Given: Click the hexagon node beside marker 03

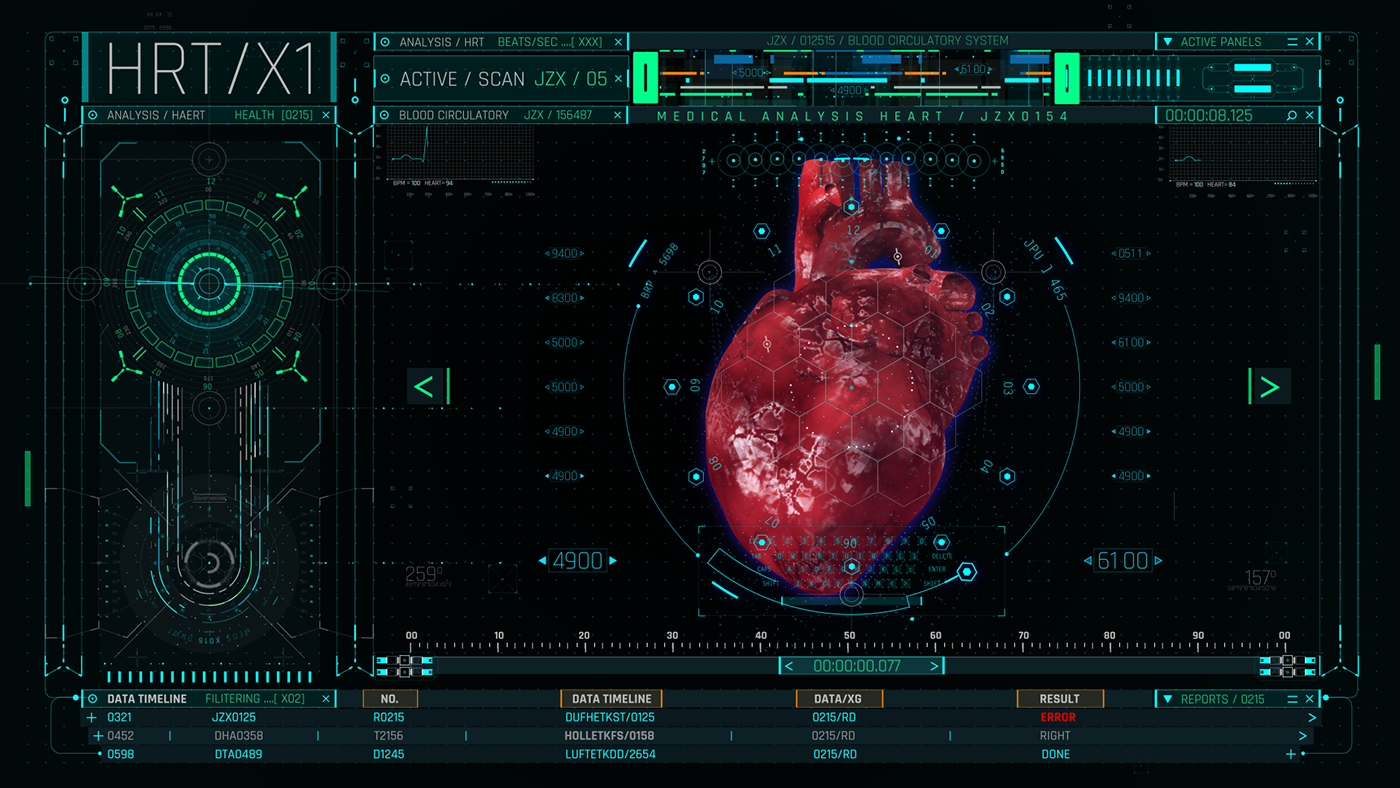Looking at the screenshot, I should pyautogui.click(x=1032, y=386).
